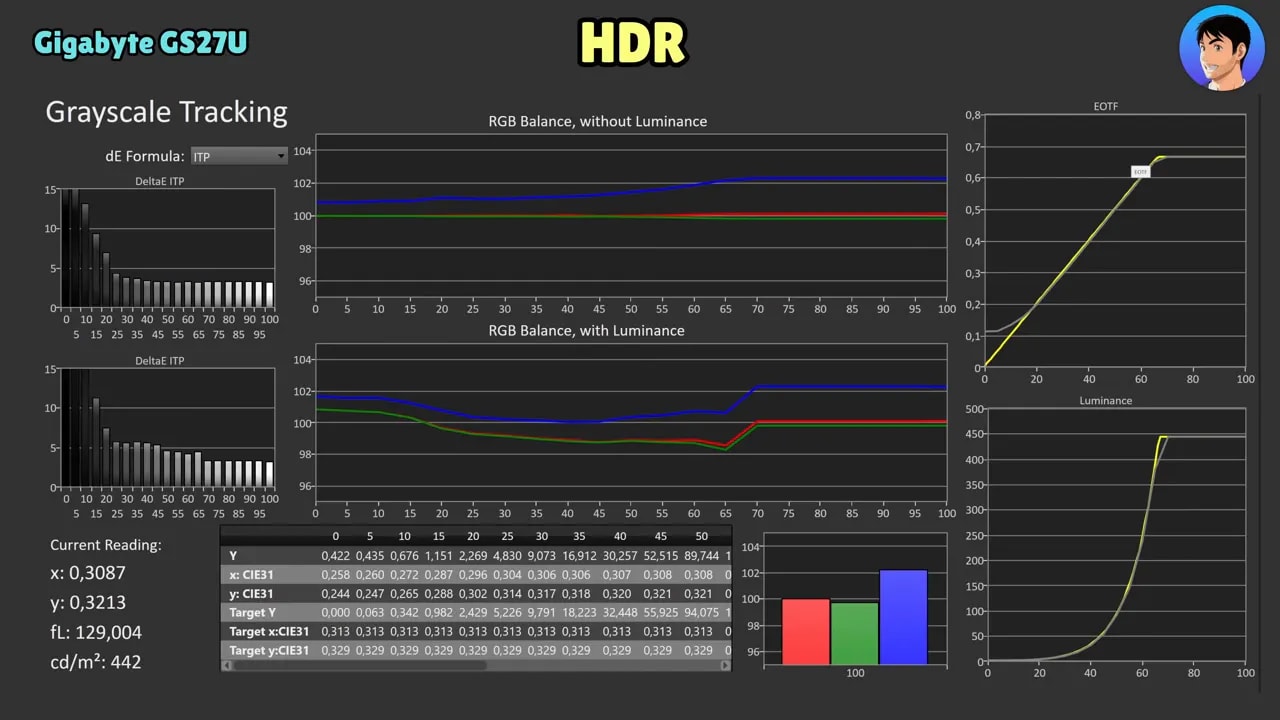Click the 'y: 0,3213' current reading
The width and height of the screenshot is (1280, 720).
click(88, 603)
